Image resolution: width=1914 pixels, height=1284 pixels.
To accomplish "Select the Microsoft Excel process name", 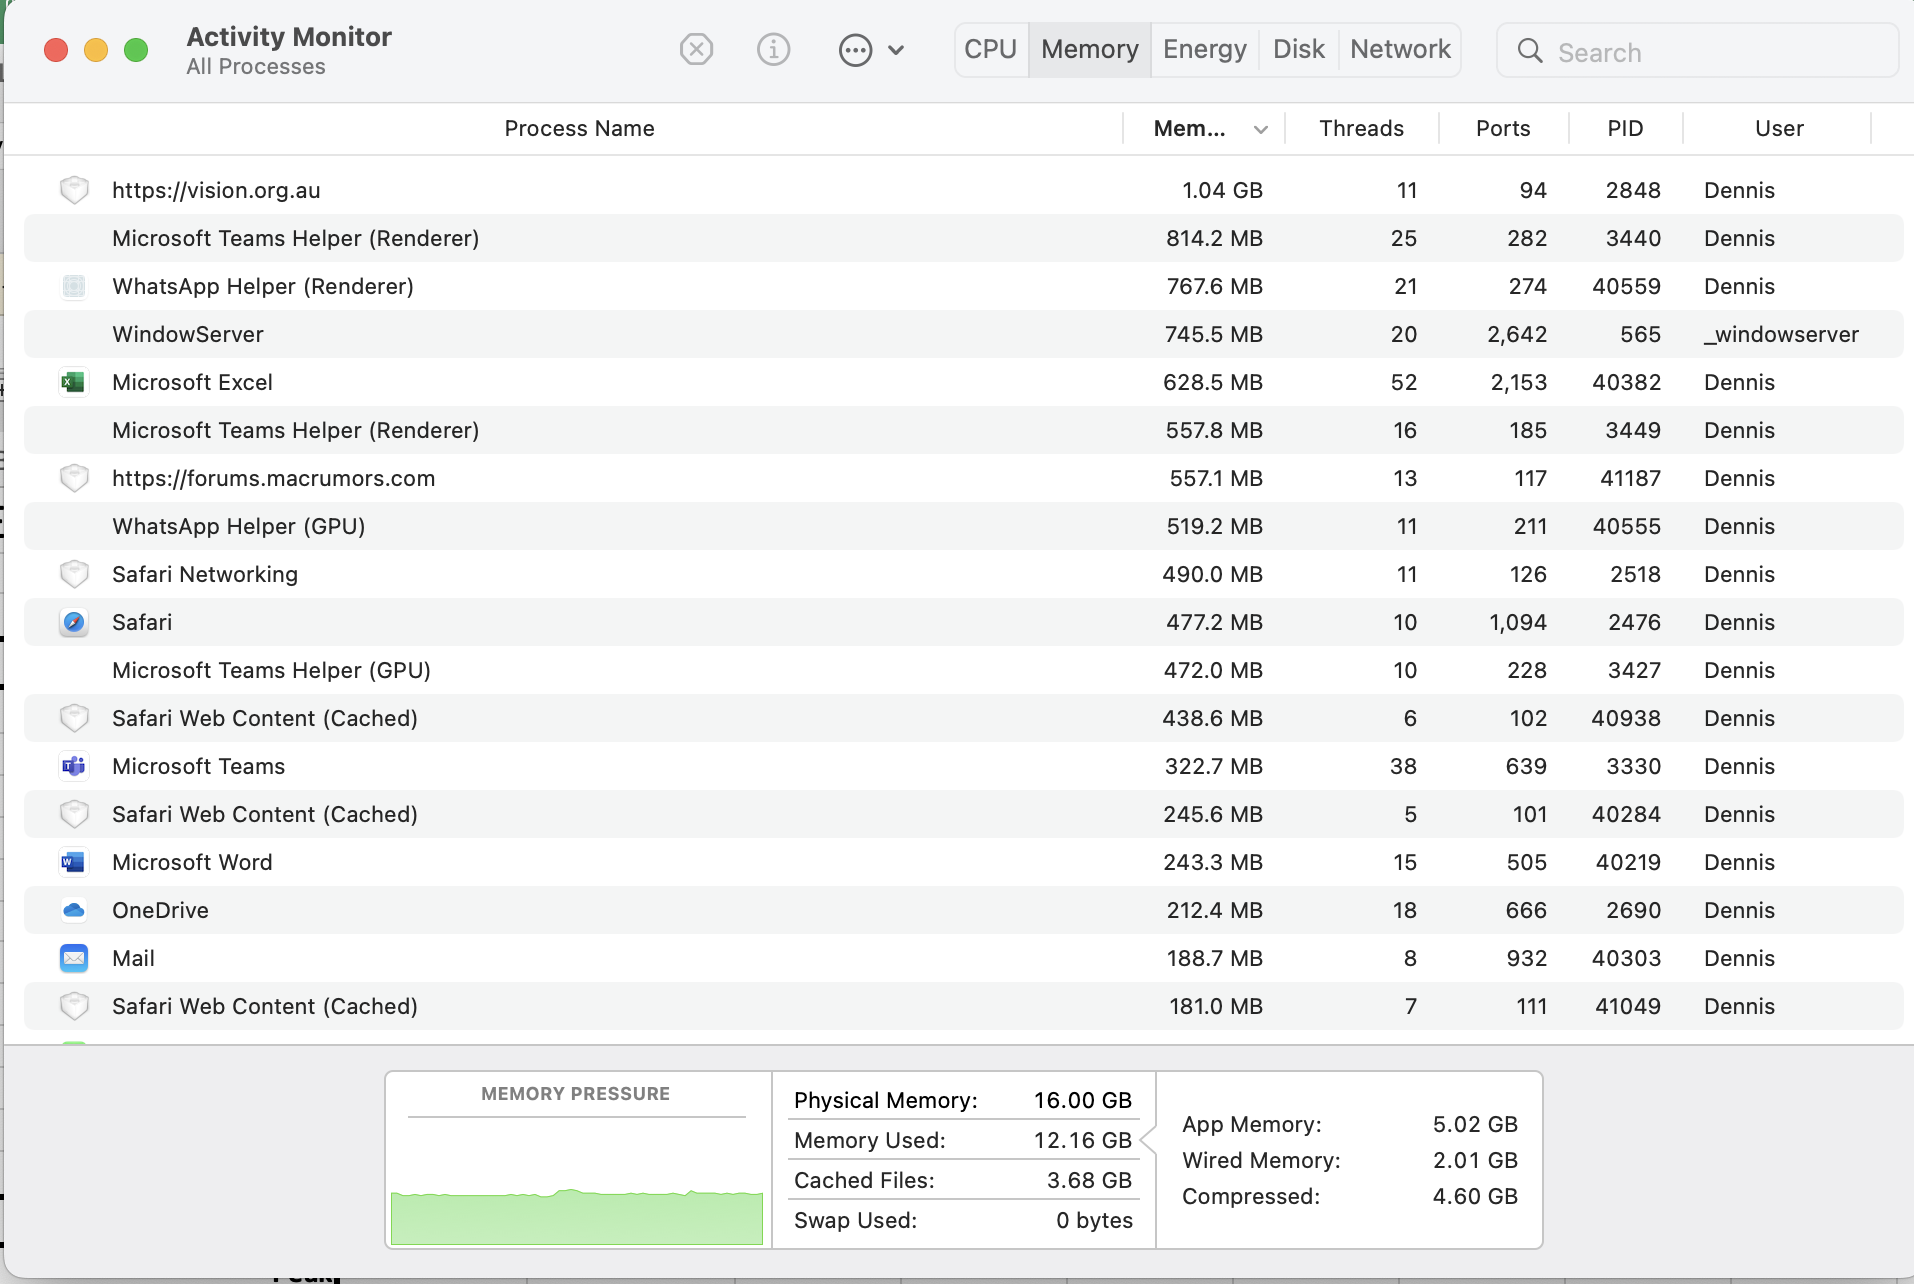I will point(192,382).
